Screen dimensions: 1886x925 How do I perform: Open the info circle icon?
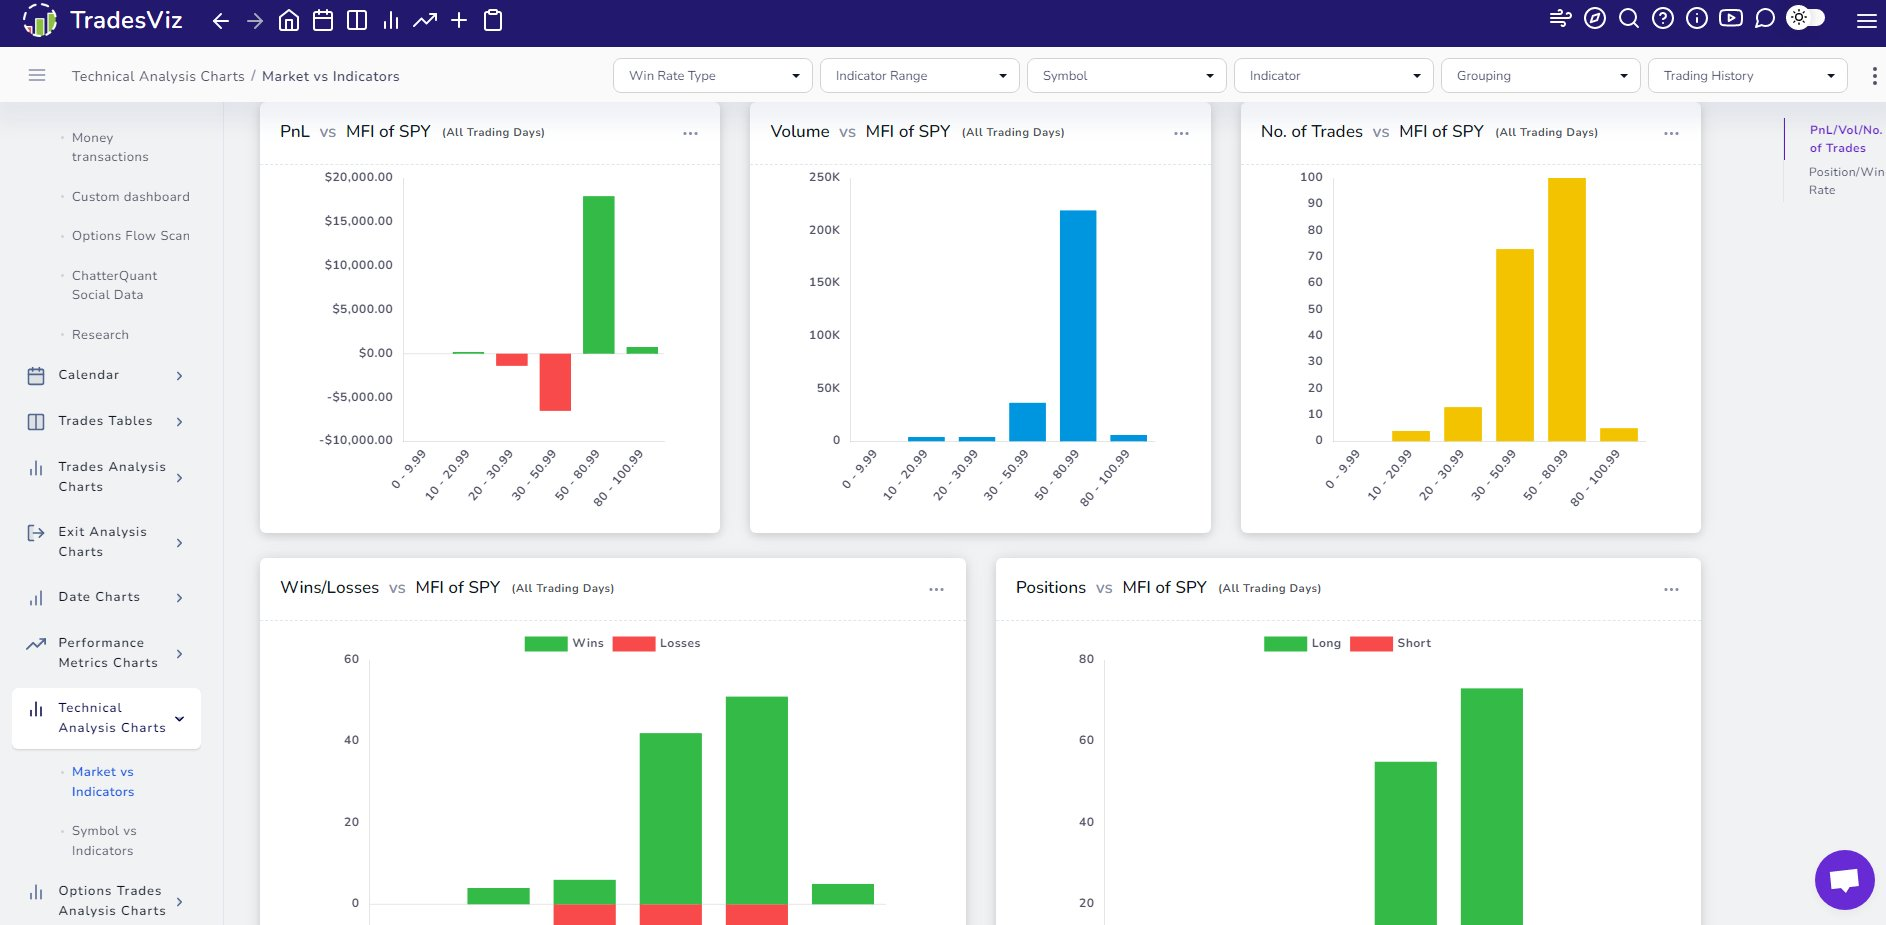[1697, 18]
